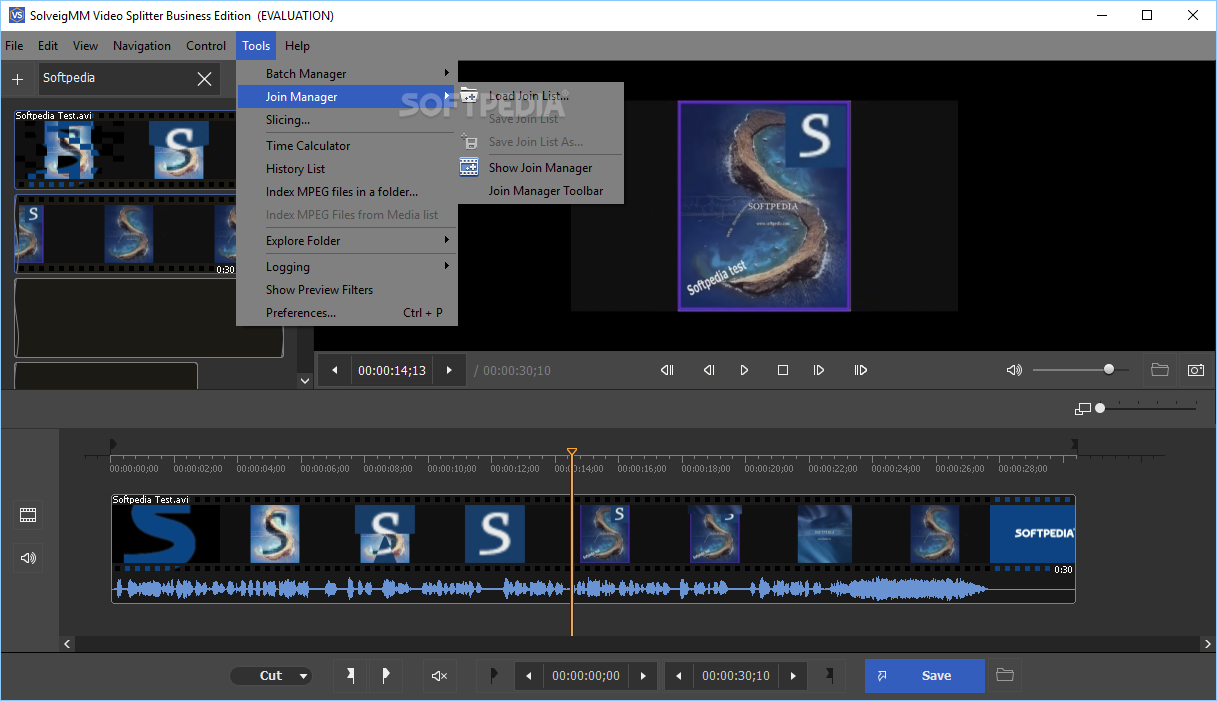Increase the fragment end time 00:00:30;10
The image size is (1217, 701).
(793, 676)
